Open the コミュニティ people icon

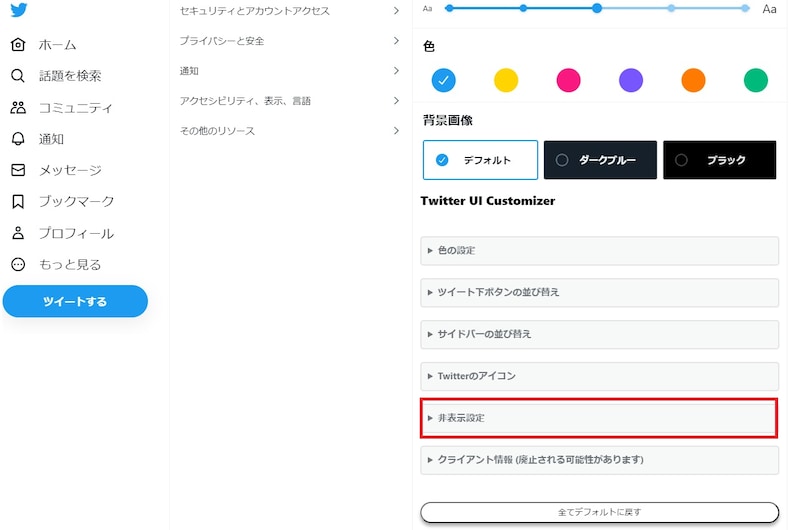pos(18,108)
